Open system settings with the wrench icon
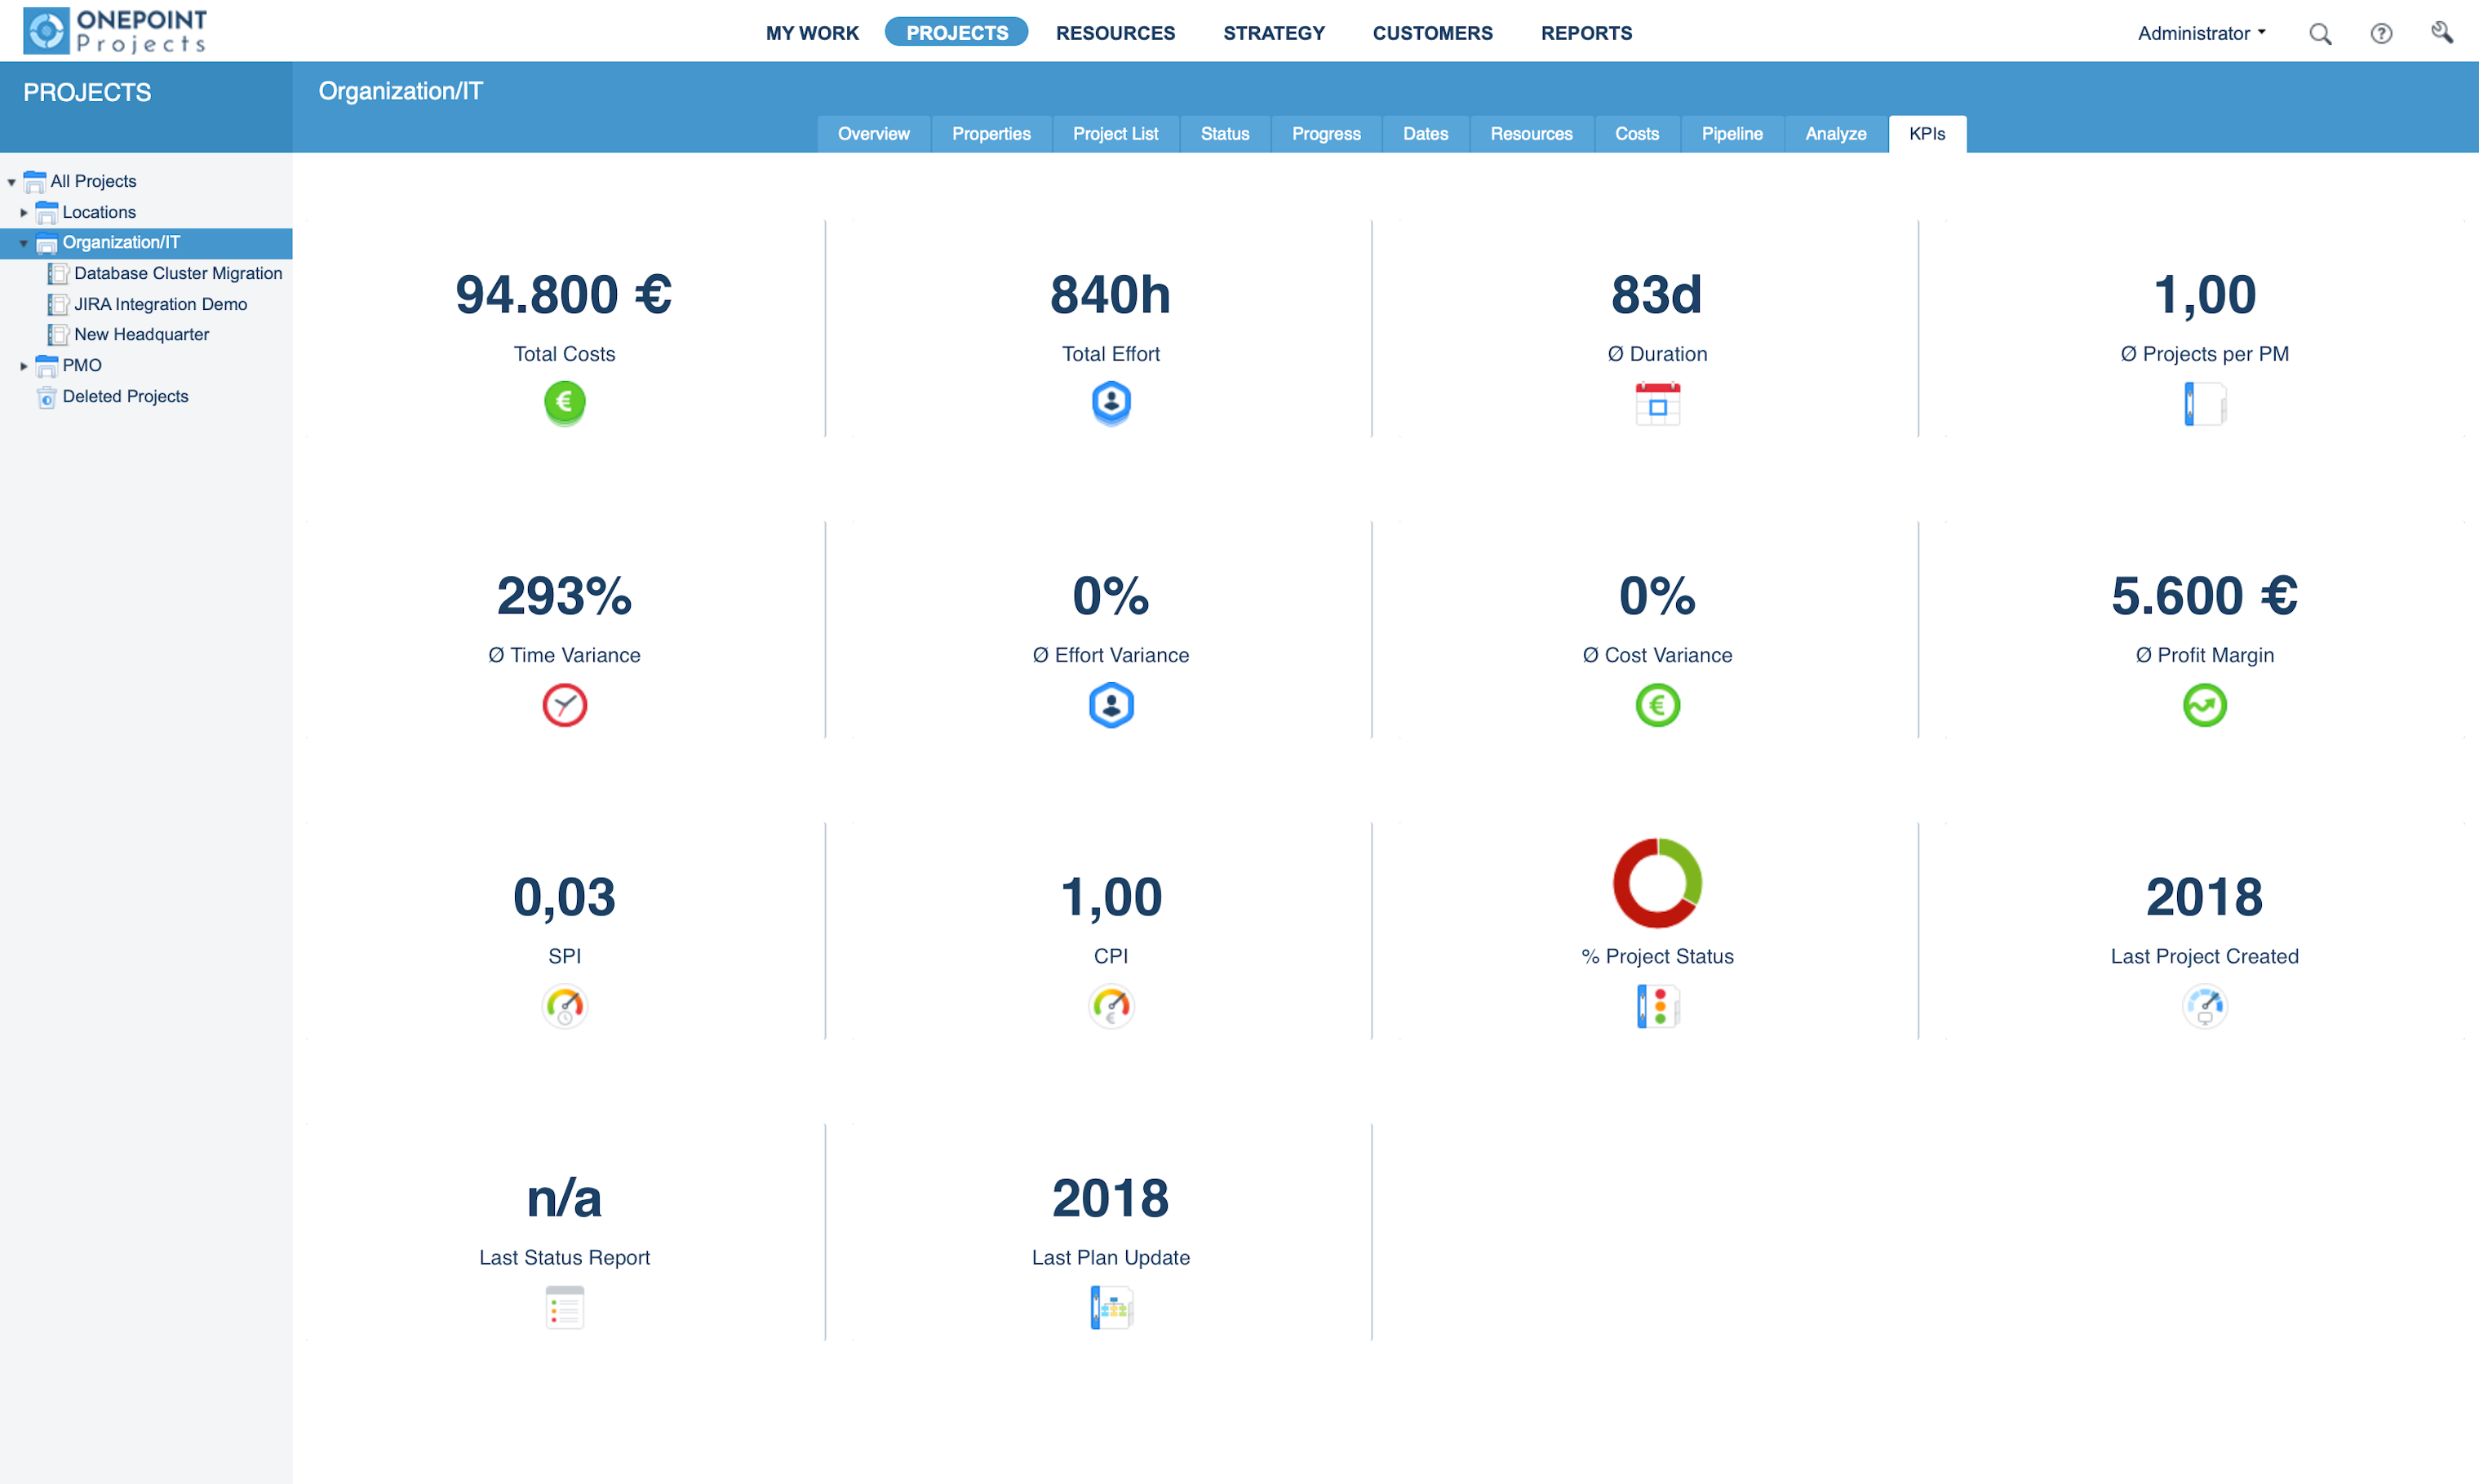The width and height of the screenshot is (2479, 1484). click(x=2443, y=33)
